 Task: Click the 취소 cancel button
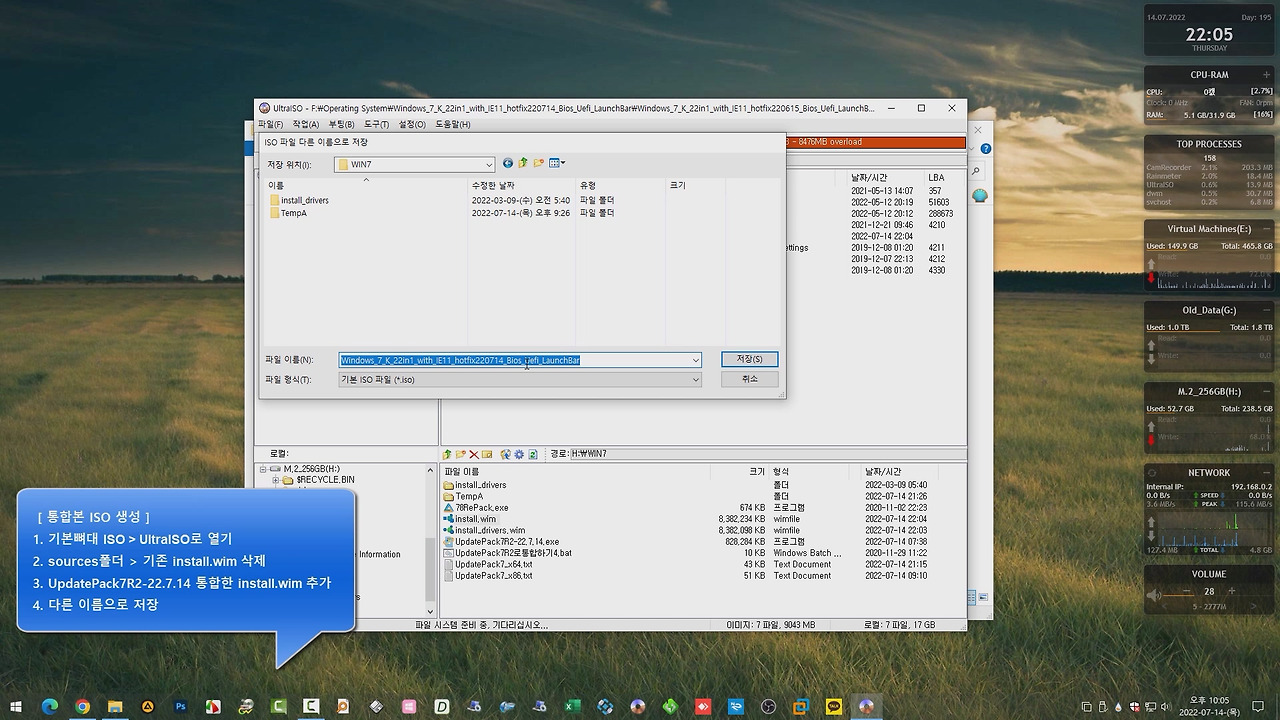pyautogui.click(x=749, y=379)
